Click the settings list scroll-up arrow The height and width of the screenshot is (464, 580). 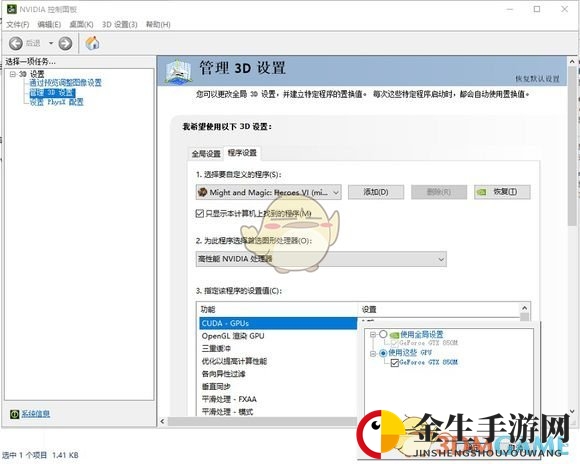pyautogui.click(x=525, y=308)
